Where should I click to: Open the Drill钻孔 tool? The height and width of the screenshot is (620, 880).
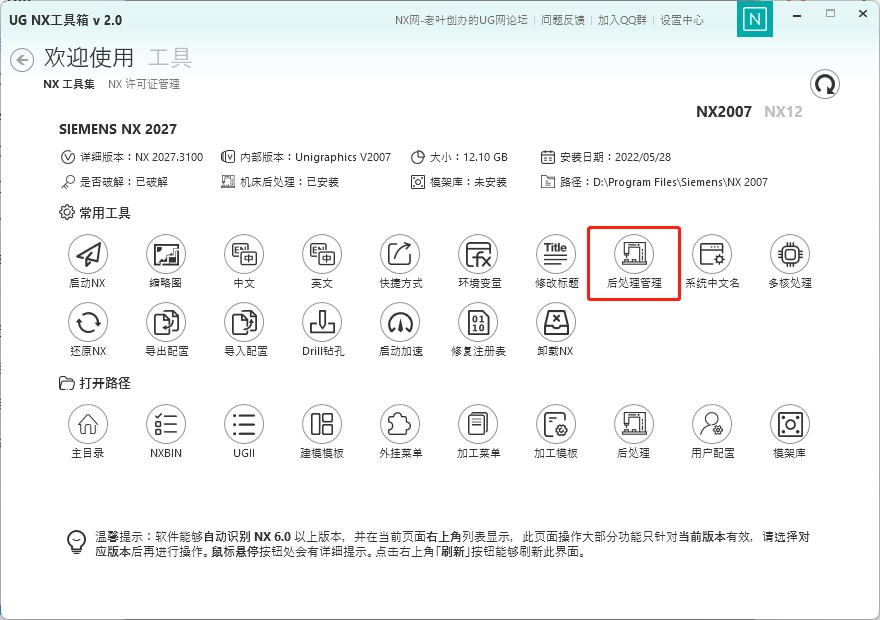[x=322, y=323]
